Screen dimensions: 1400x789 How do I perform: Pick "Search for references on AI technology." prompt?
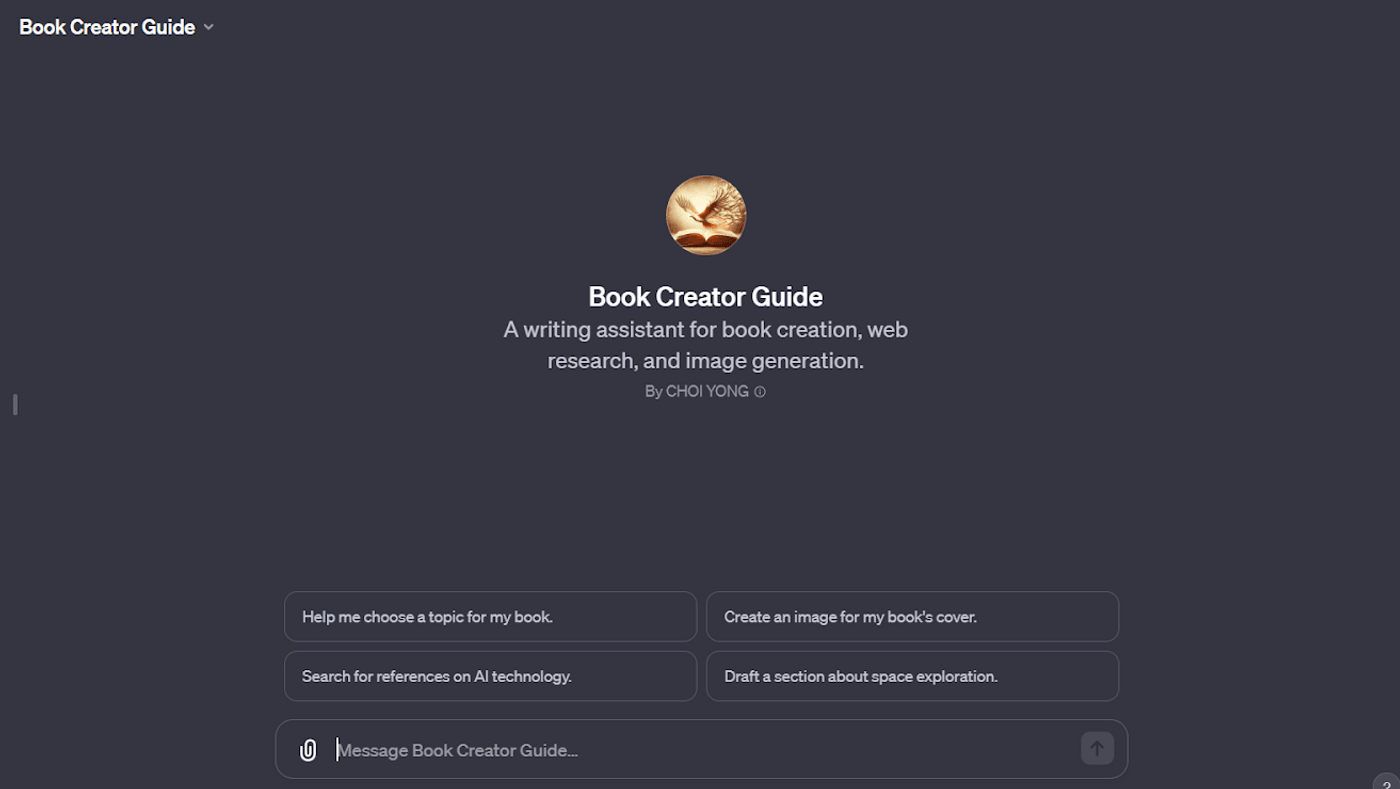[x=490, y=676]
